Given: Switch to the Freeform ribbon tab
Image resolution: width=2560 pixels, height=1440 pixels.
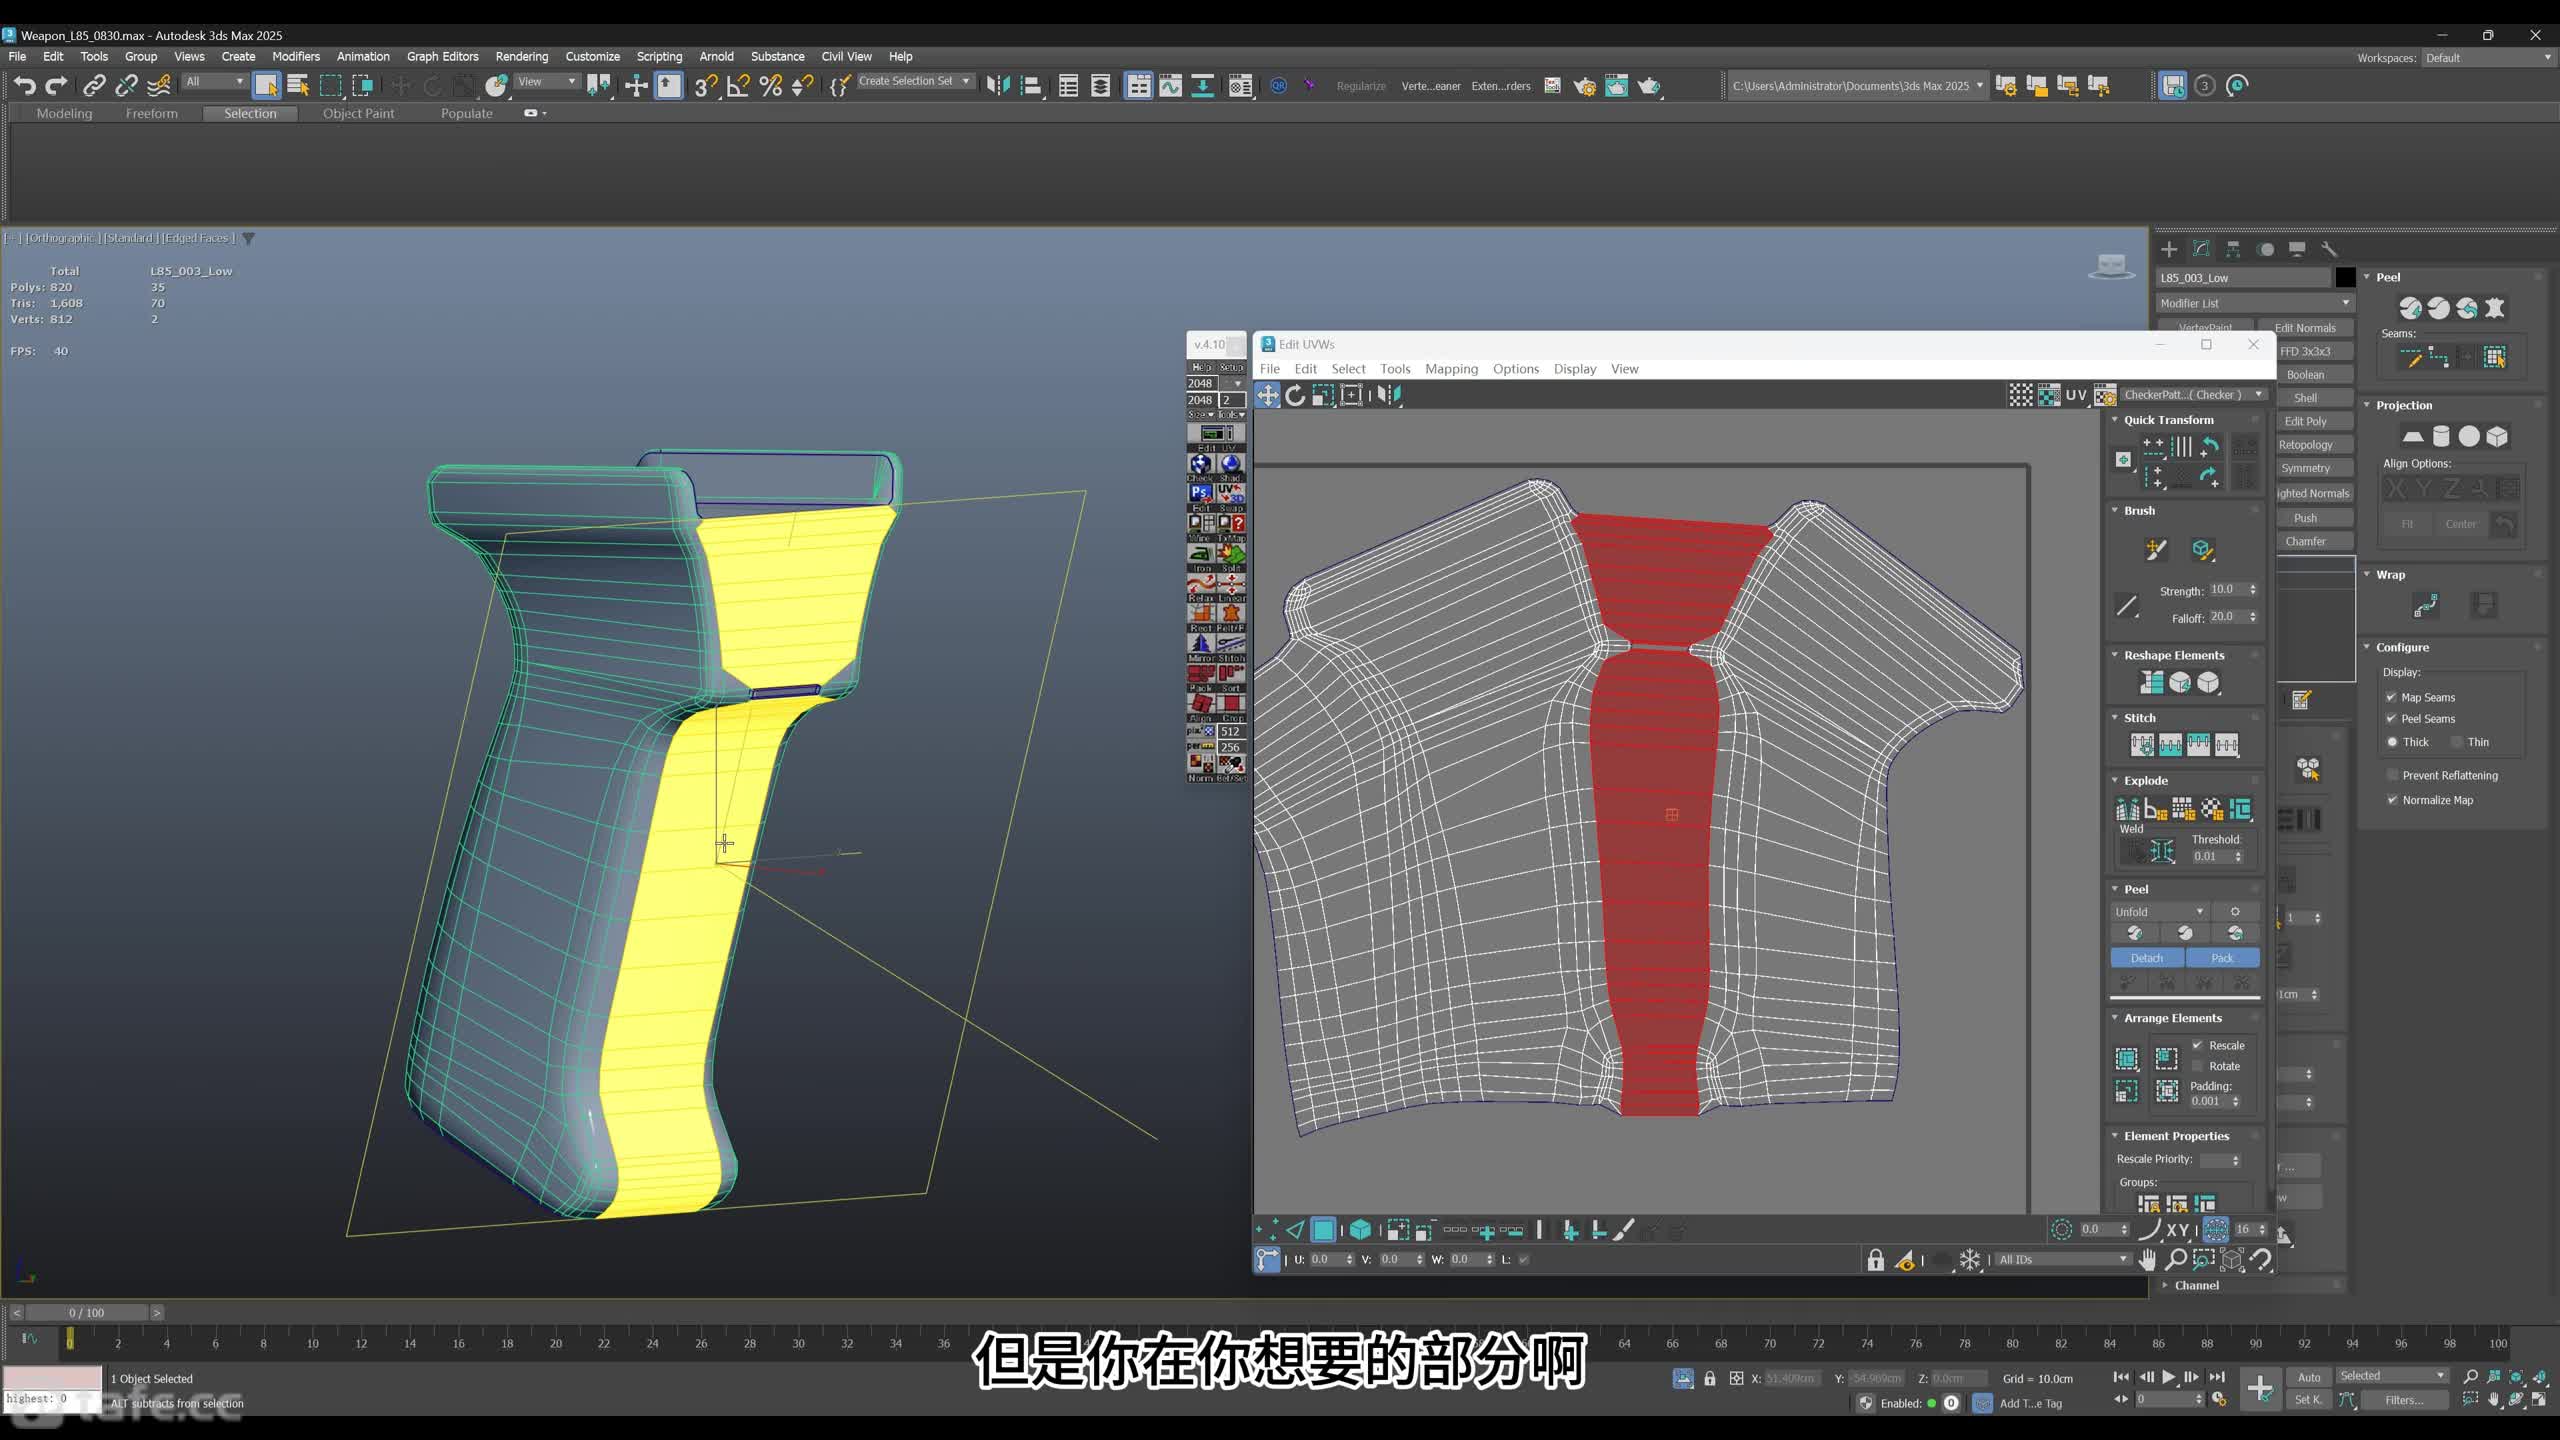Looking at the screenshot, I should (151, 114).
